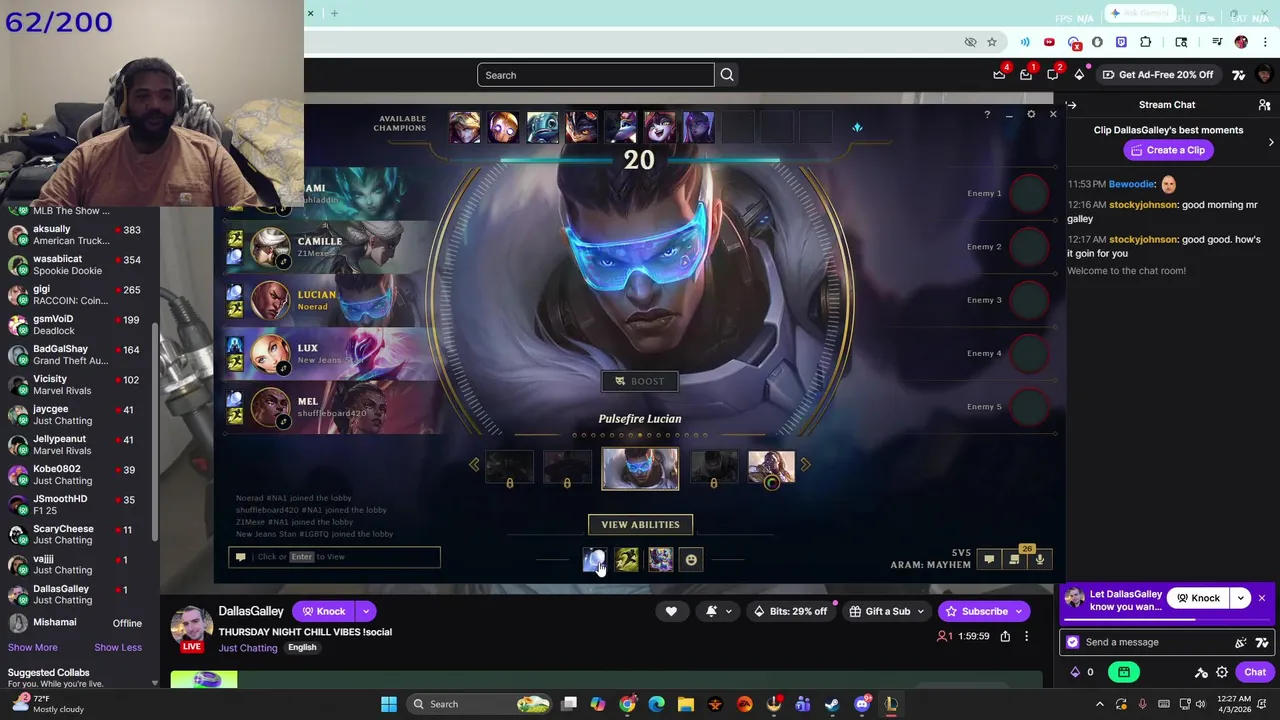Open the Chrome three-dot menu

1266,42
